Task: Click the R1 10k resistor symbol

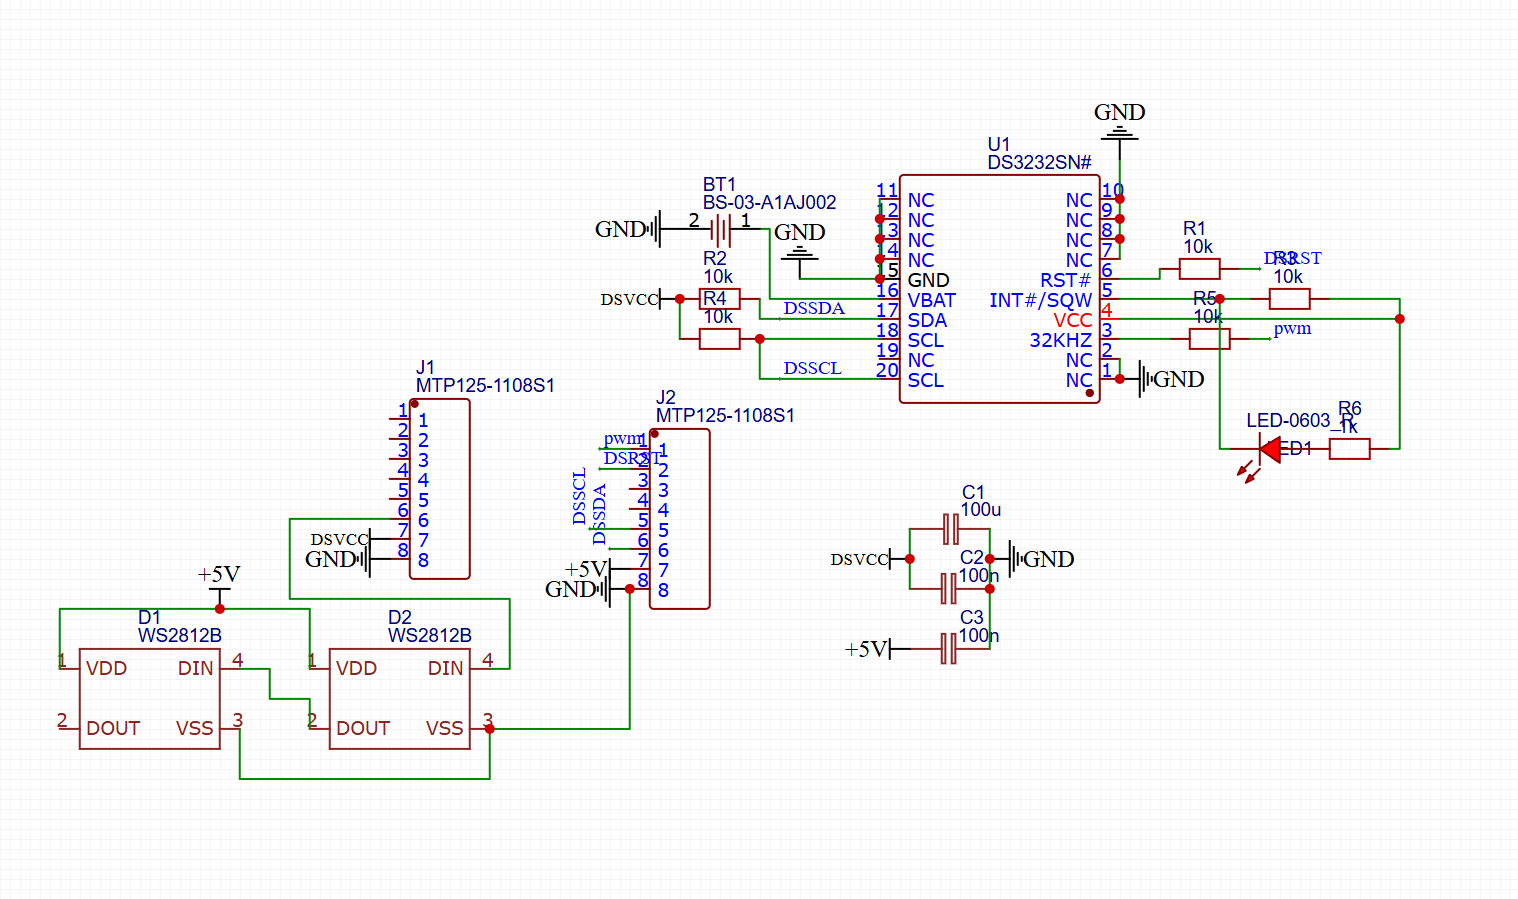Action: click(1199, 269)
